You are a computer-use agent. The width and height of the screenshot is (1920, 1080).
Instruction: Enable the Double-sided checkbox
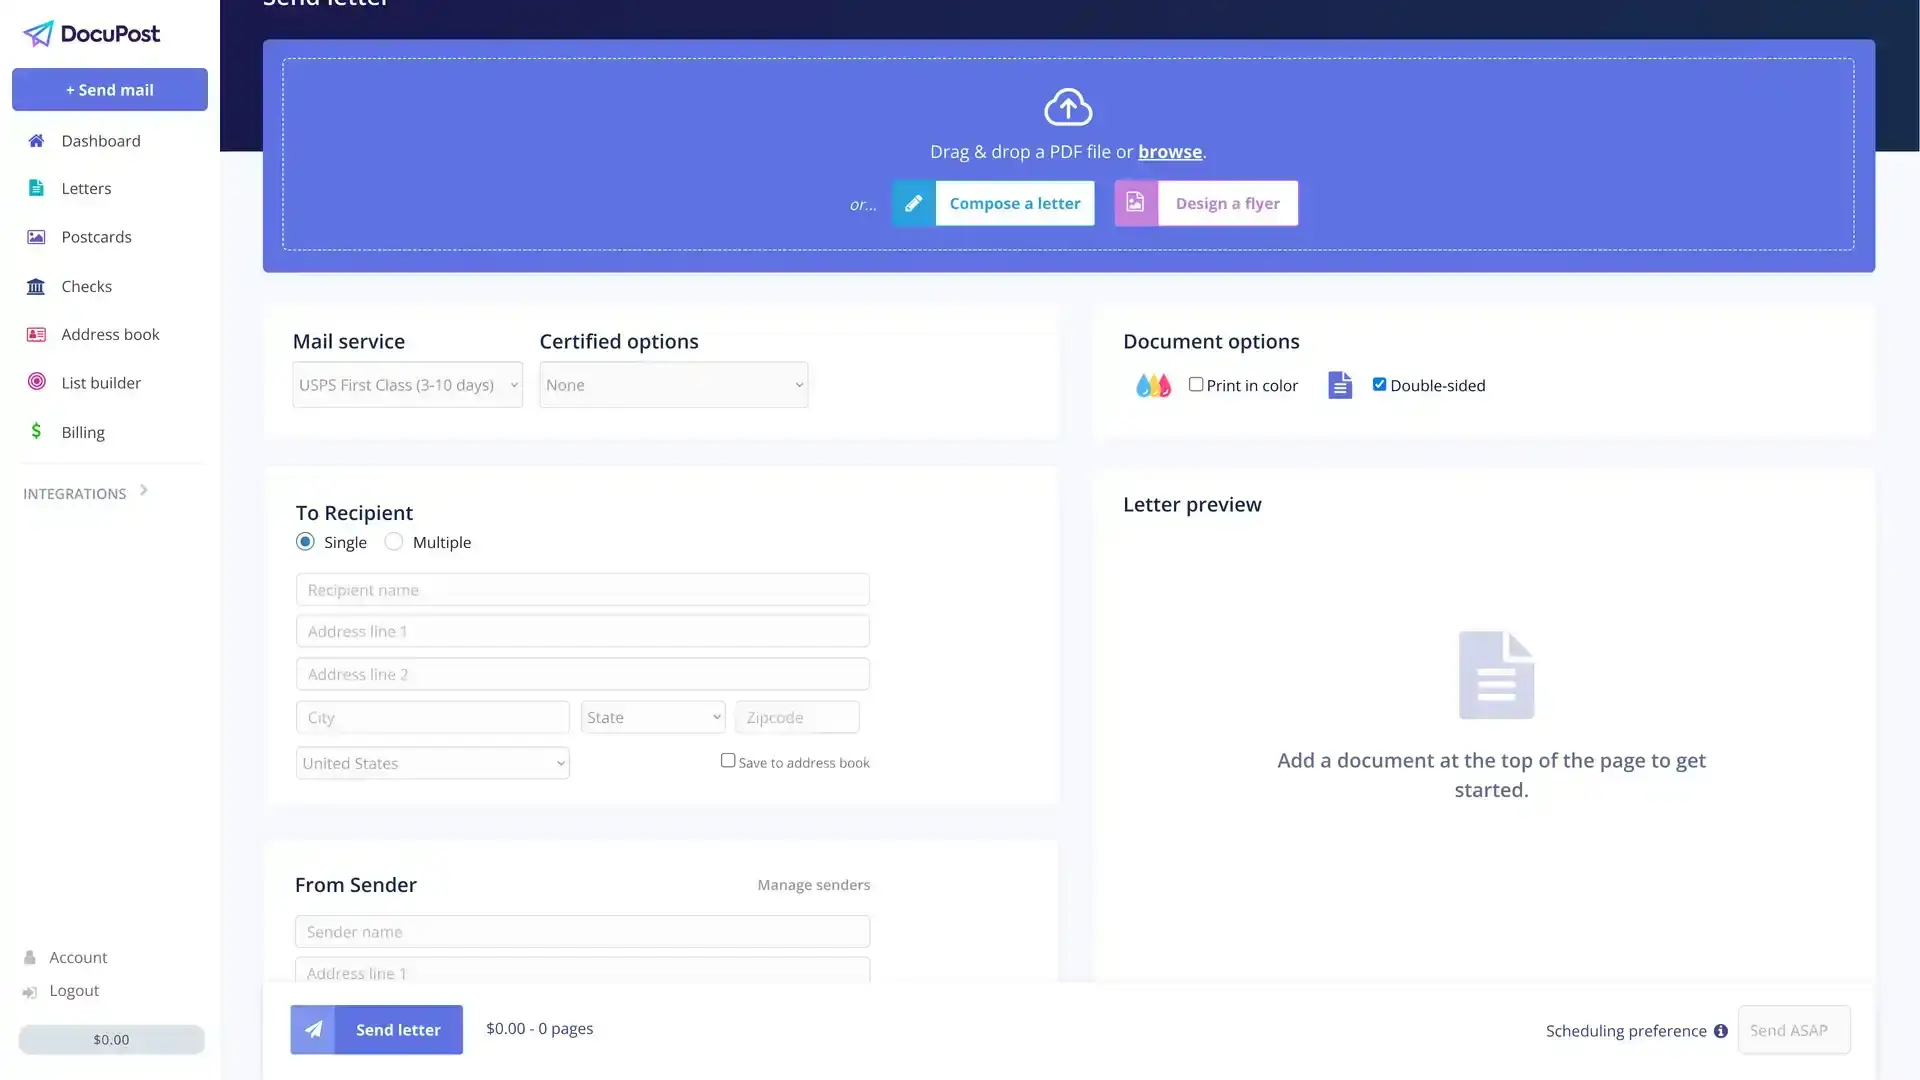point(1379,384)
